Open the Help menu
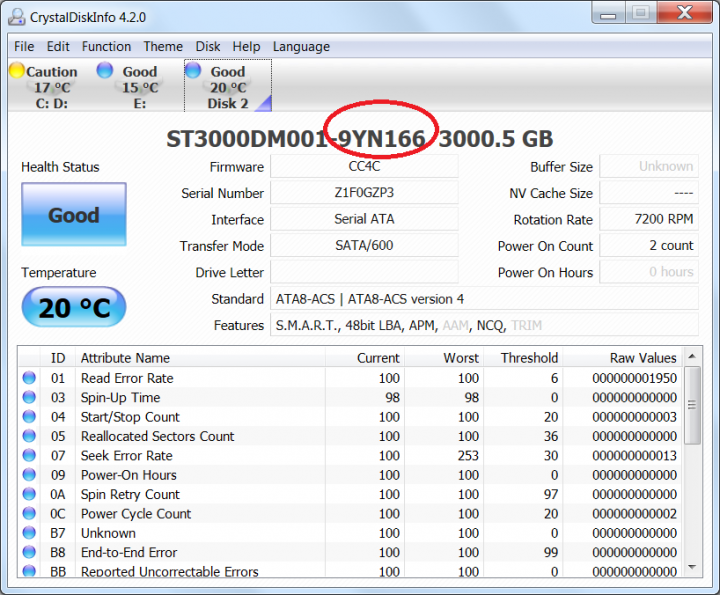Image resolution: width=720 pixels, height=595 pixels. click(246, 46)
